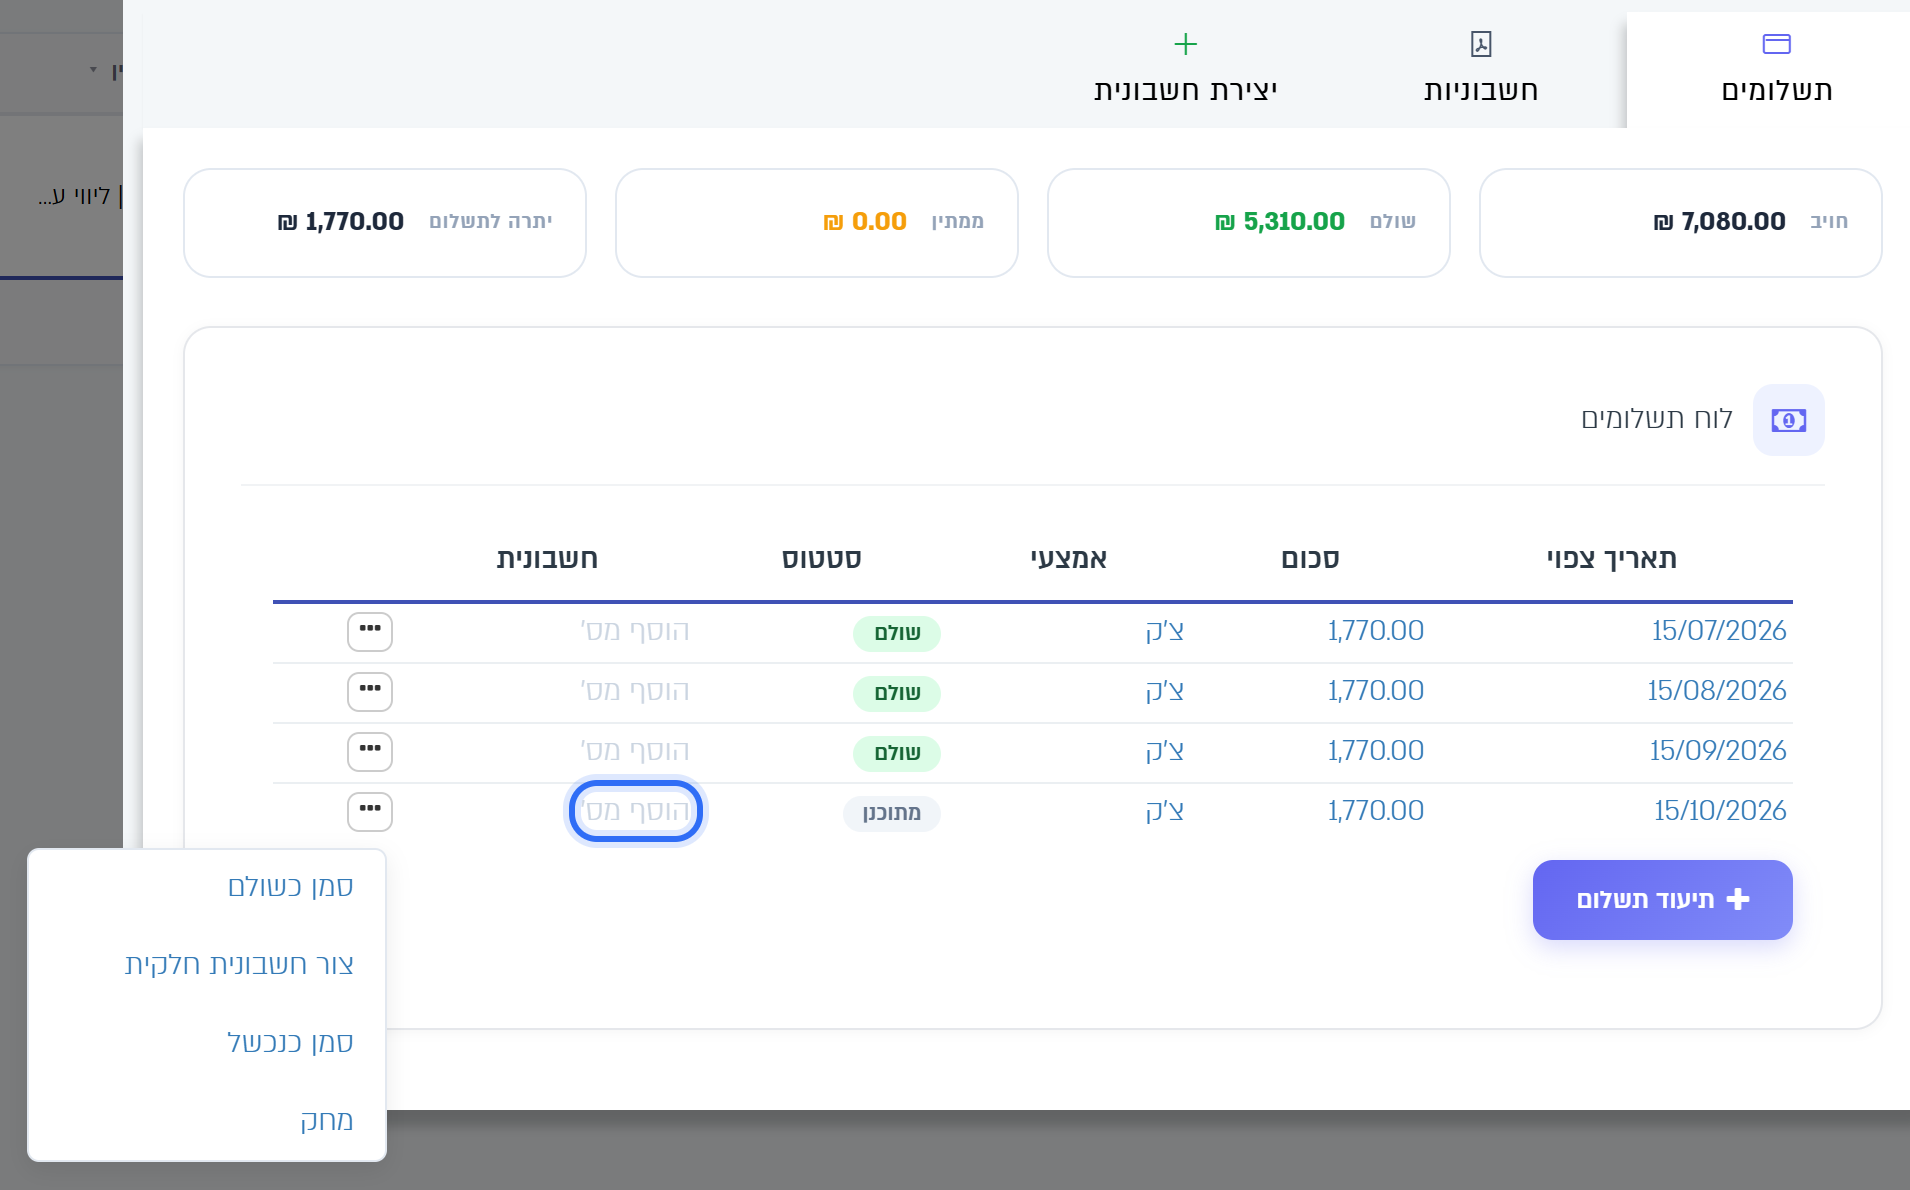Click the תאריך צפוי column header

1612,559
